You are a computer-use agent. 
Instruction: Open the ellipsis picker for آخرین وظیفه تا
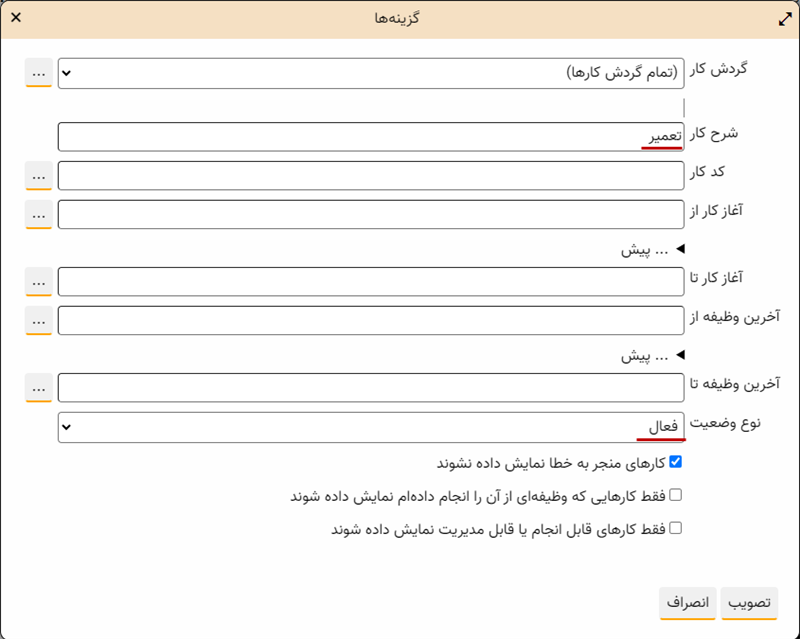point(38,387)
